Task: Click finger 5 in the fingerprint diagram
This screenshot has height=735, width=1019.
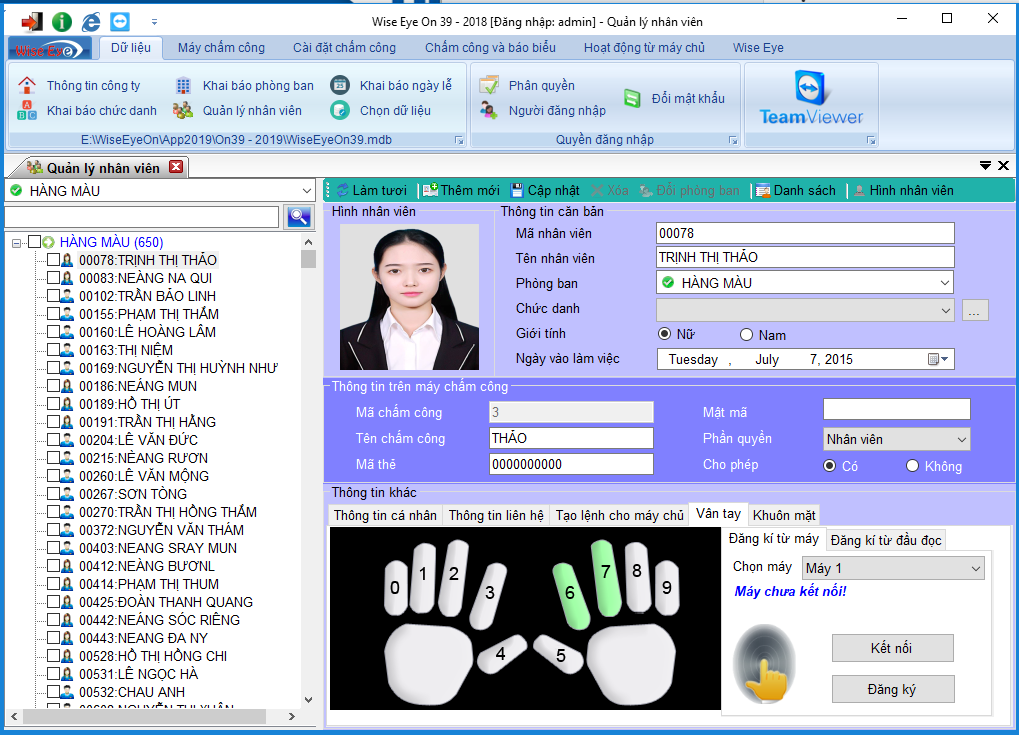Action: click(560, 656)
